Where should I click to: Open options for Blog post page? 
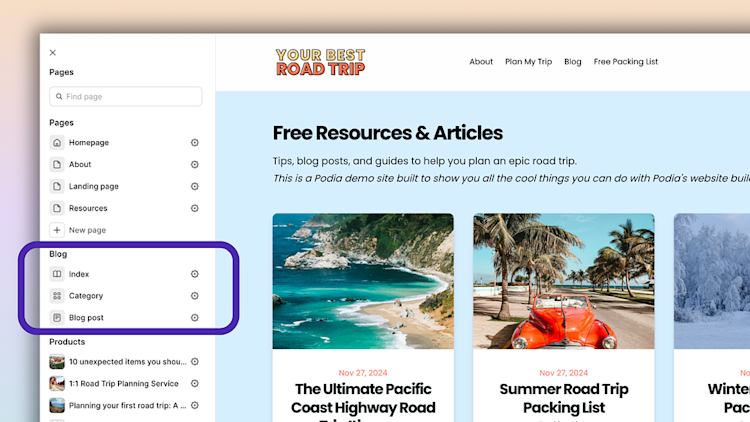click(x=195, y=318)
